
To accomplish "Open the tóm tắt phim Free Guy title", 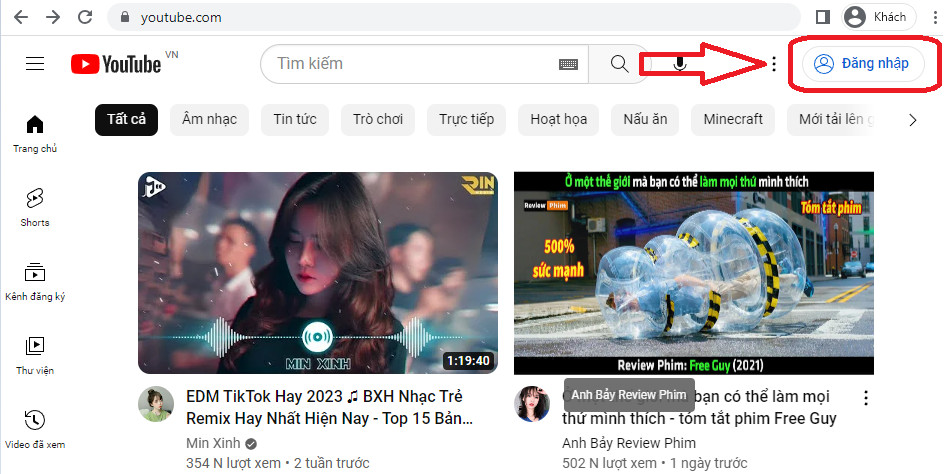I will point(699,408).
